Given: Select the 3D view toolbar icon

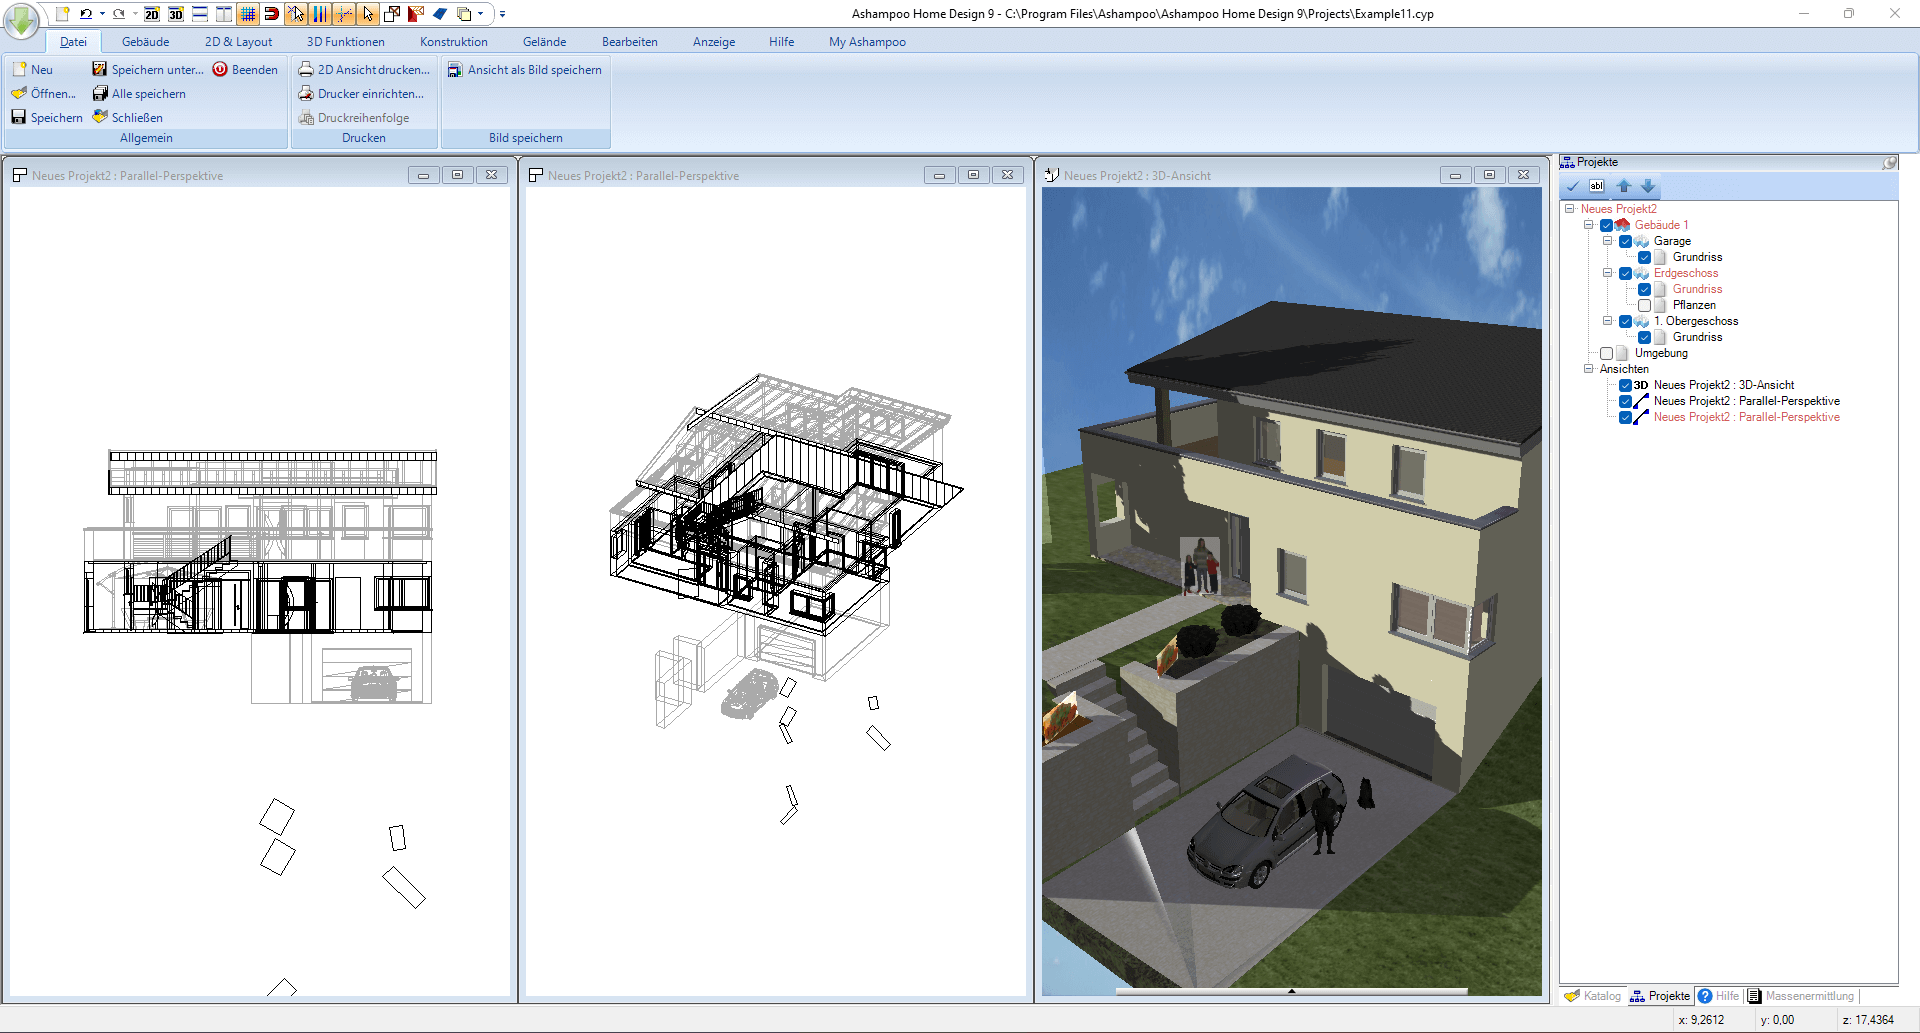Looking at the screenshot, I should (175, 15).
